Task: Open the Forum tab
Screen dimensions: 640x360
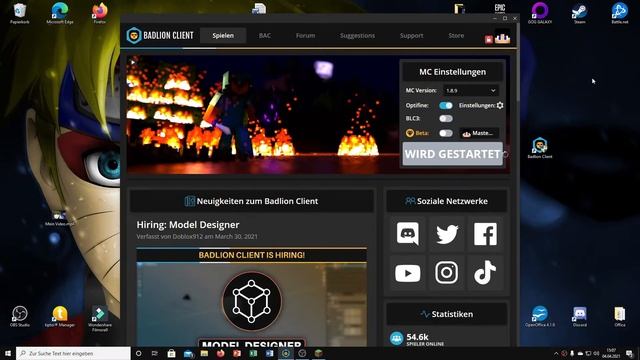Action: [305, 36]
